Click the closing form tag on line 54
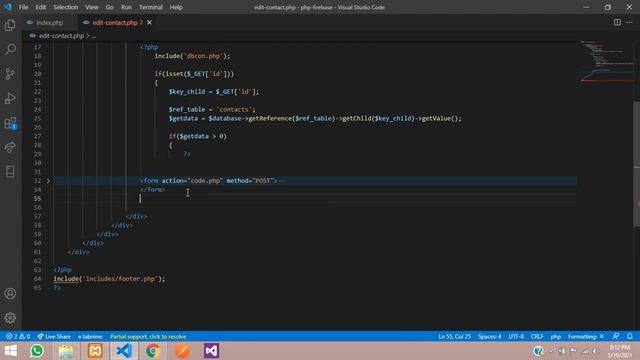 [153, 189]
